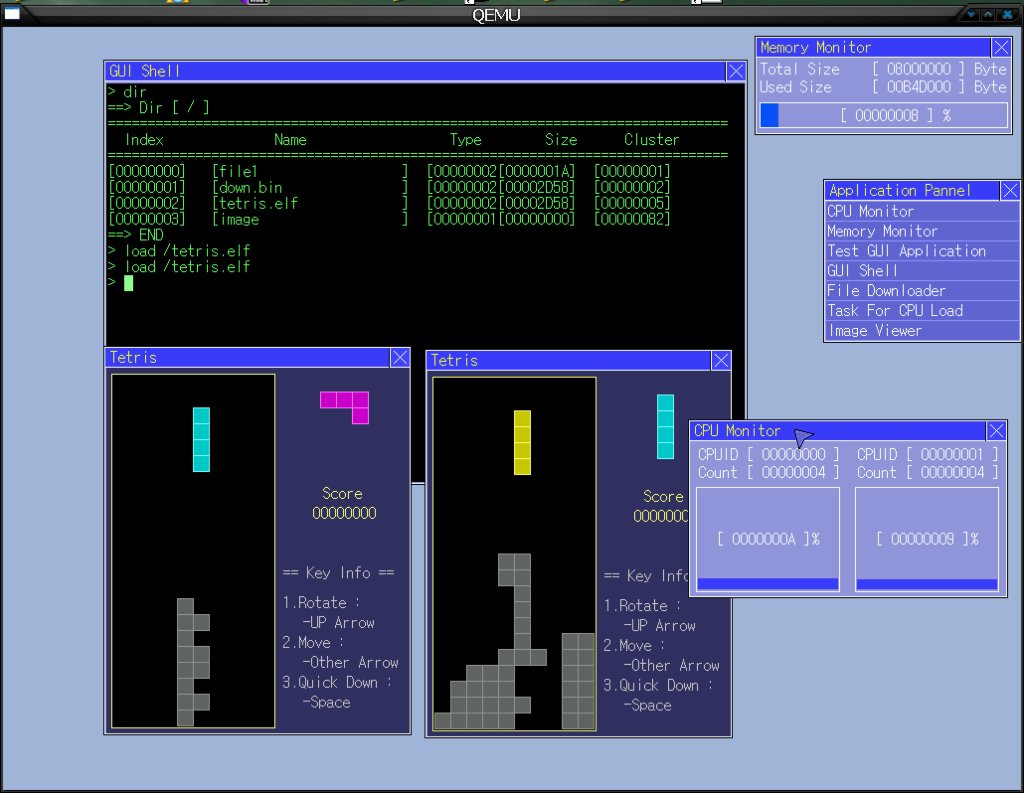Click the 'Index' column header in shell

tap(144, 139)
